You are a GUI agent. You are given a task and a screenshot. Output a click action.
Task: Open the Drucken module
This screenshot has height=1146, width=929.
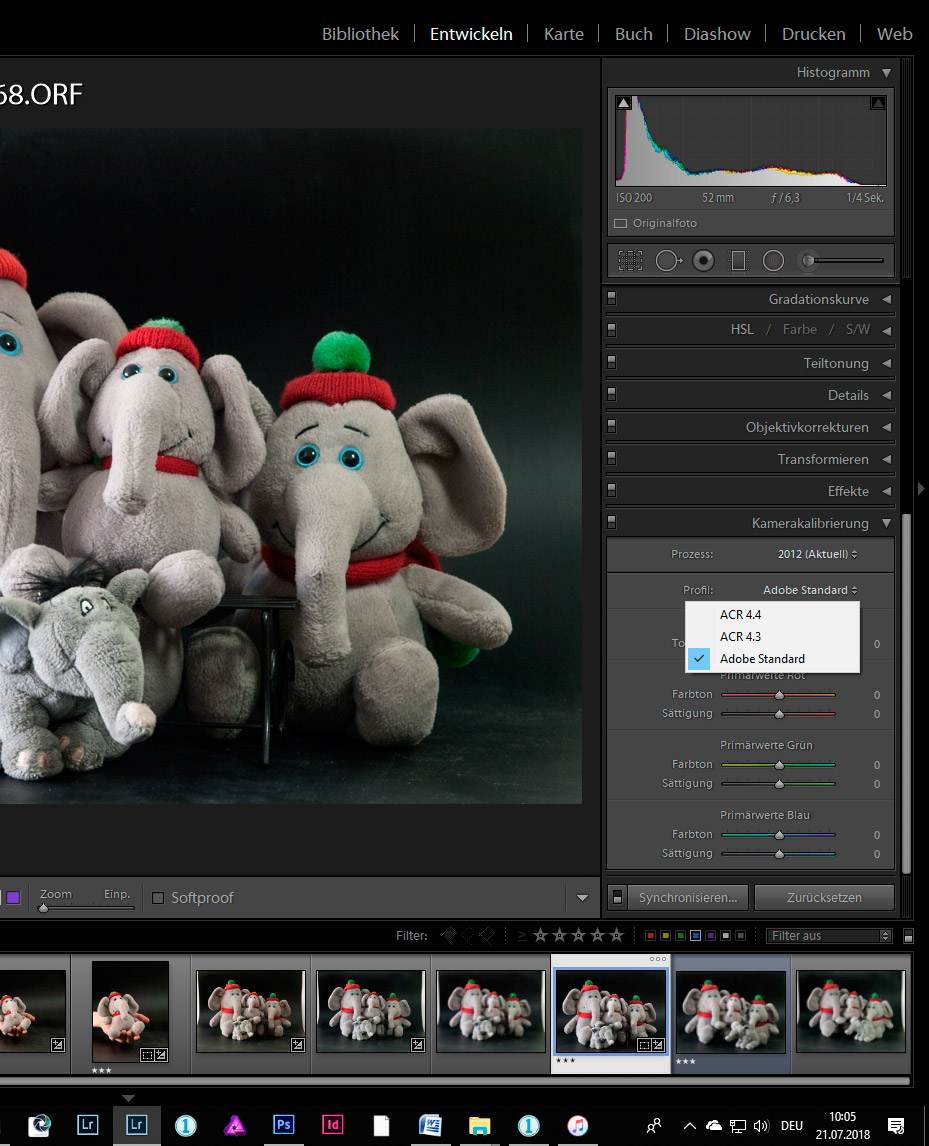(814, 34)
